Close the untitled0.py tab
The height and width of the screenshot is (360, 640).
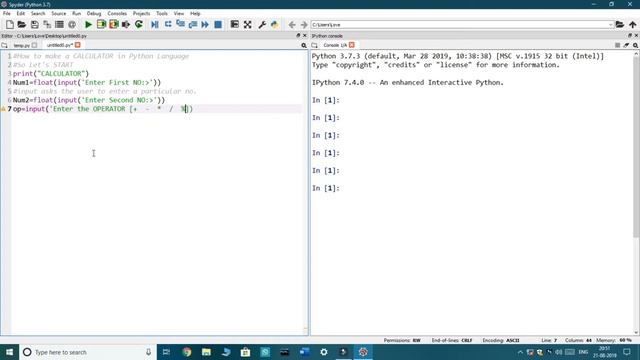(78, 45)
